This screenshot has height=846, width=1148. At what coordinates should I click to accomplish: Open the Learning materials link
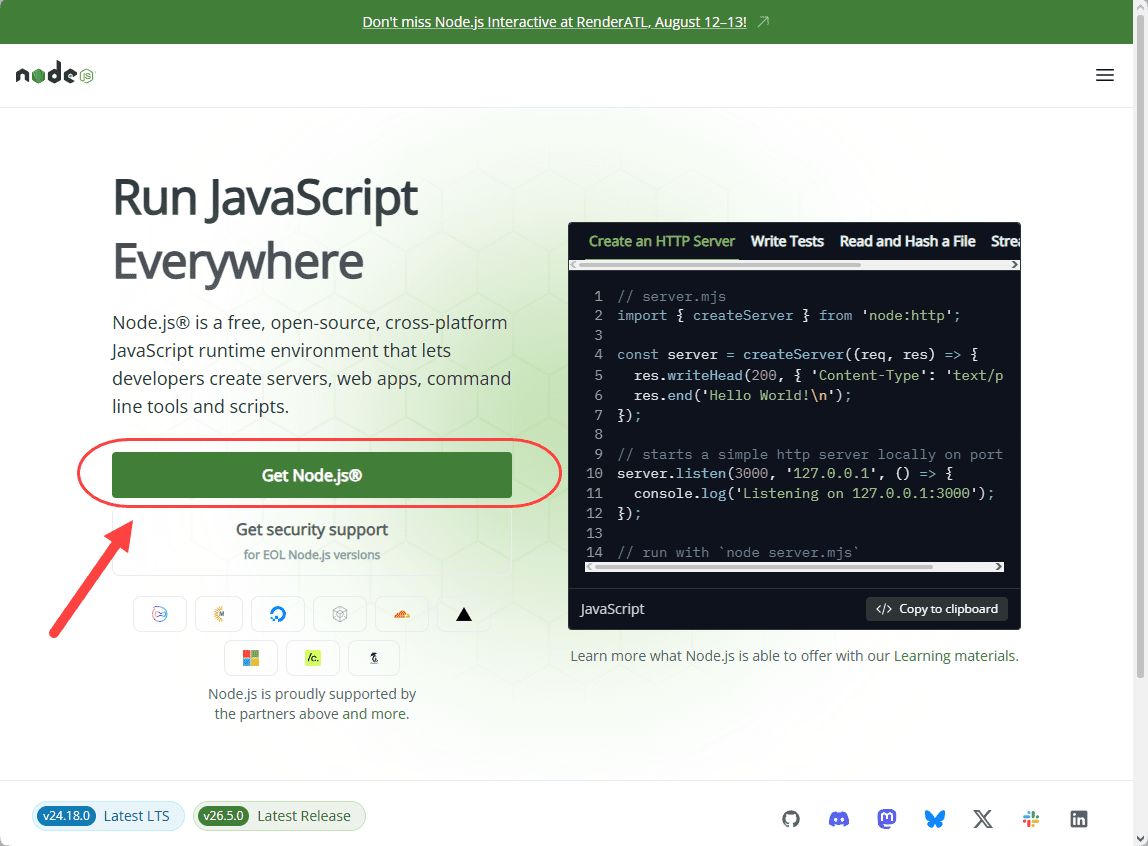(x=955, y=656)
